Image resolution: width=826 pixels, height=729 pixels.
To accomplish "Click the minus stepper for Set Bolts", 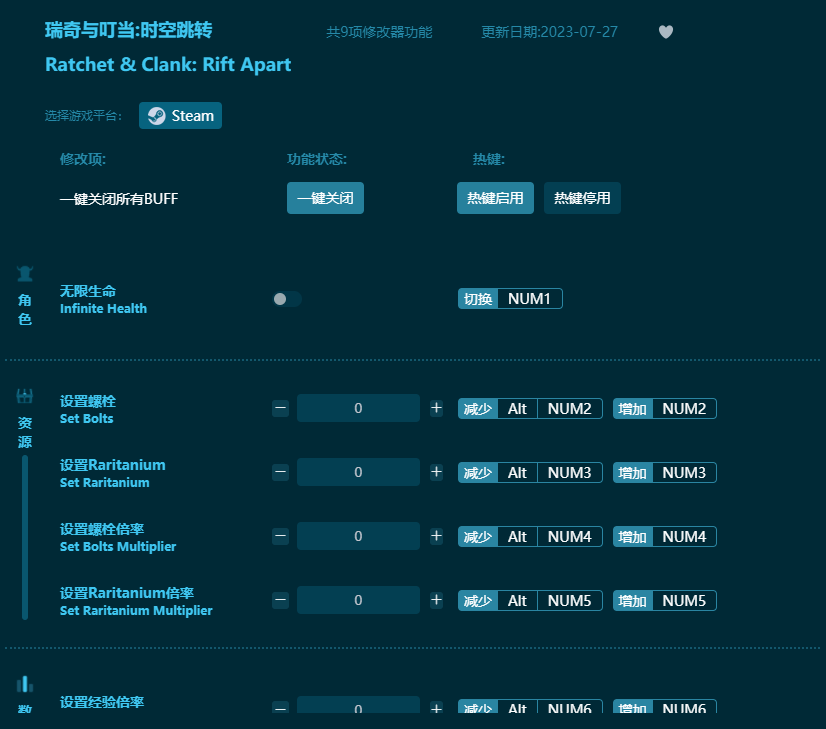I will (280, 407).
